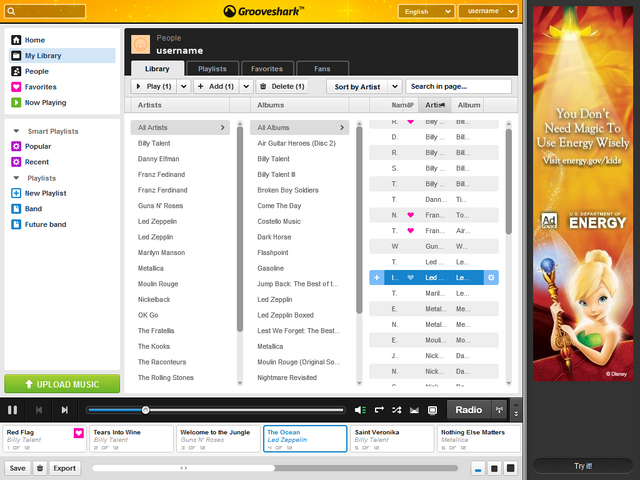Open Favorites heart icon in sidebar
The height and width of the screenshot is (480, 640).
coord(16,87)
